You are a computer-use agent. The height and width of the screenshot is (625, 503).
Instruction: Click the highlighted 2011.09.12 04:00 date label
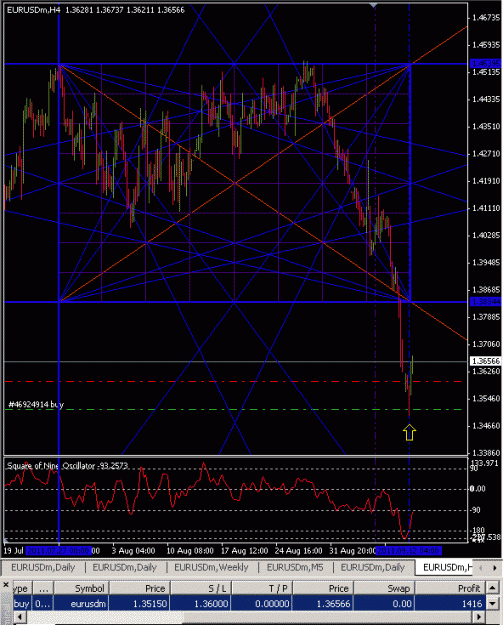408,550
